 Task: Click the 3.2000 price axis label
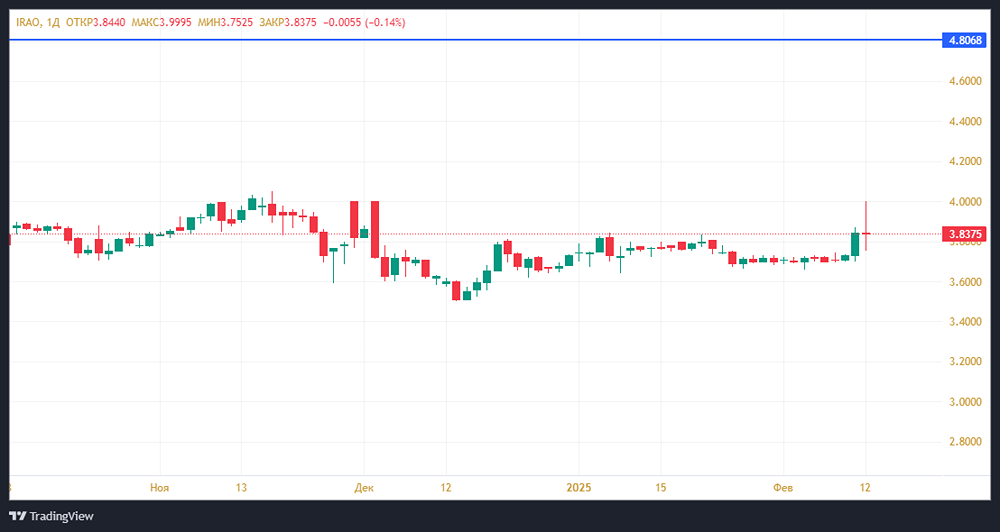[x=965, y=362]
